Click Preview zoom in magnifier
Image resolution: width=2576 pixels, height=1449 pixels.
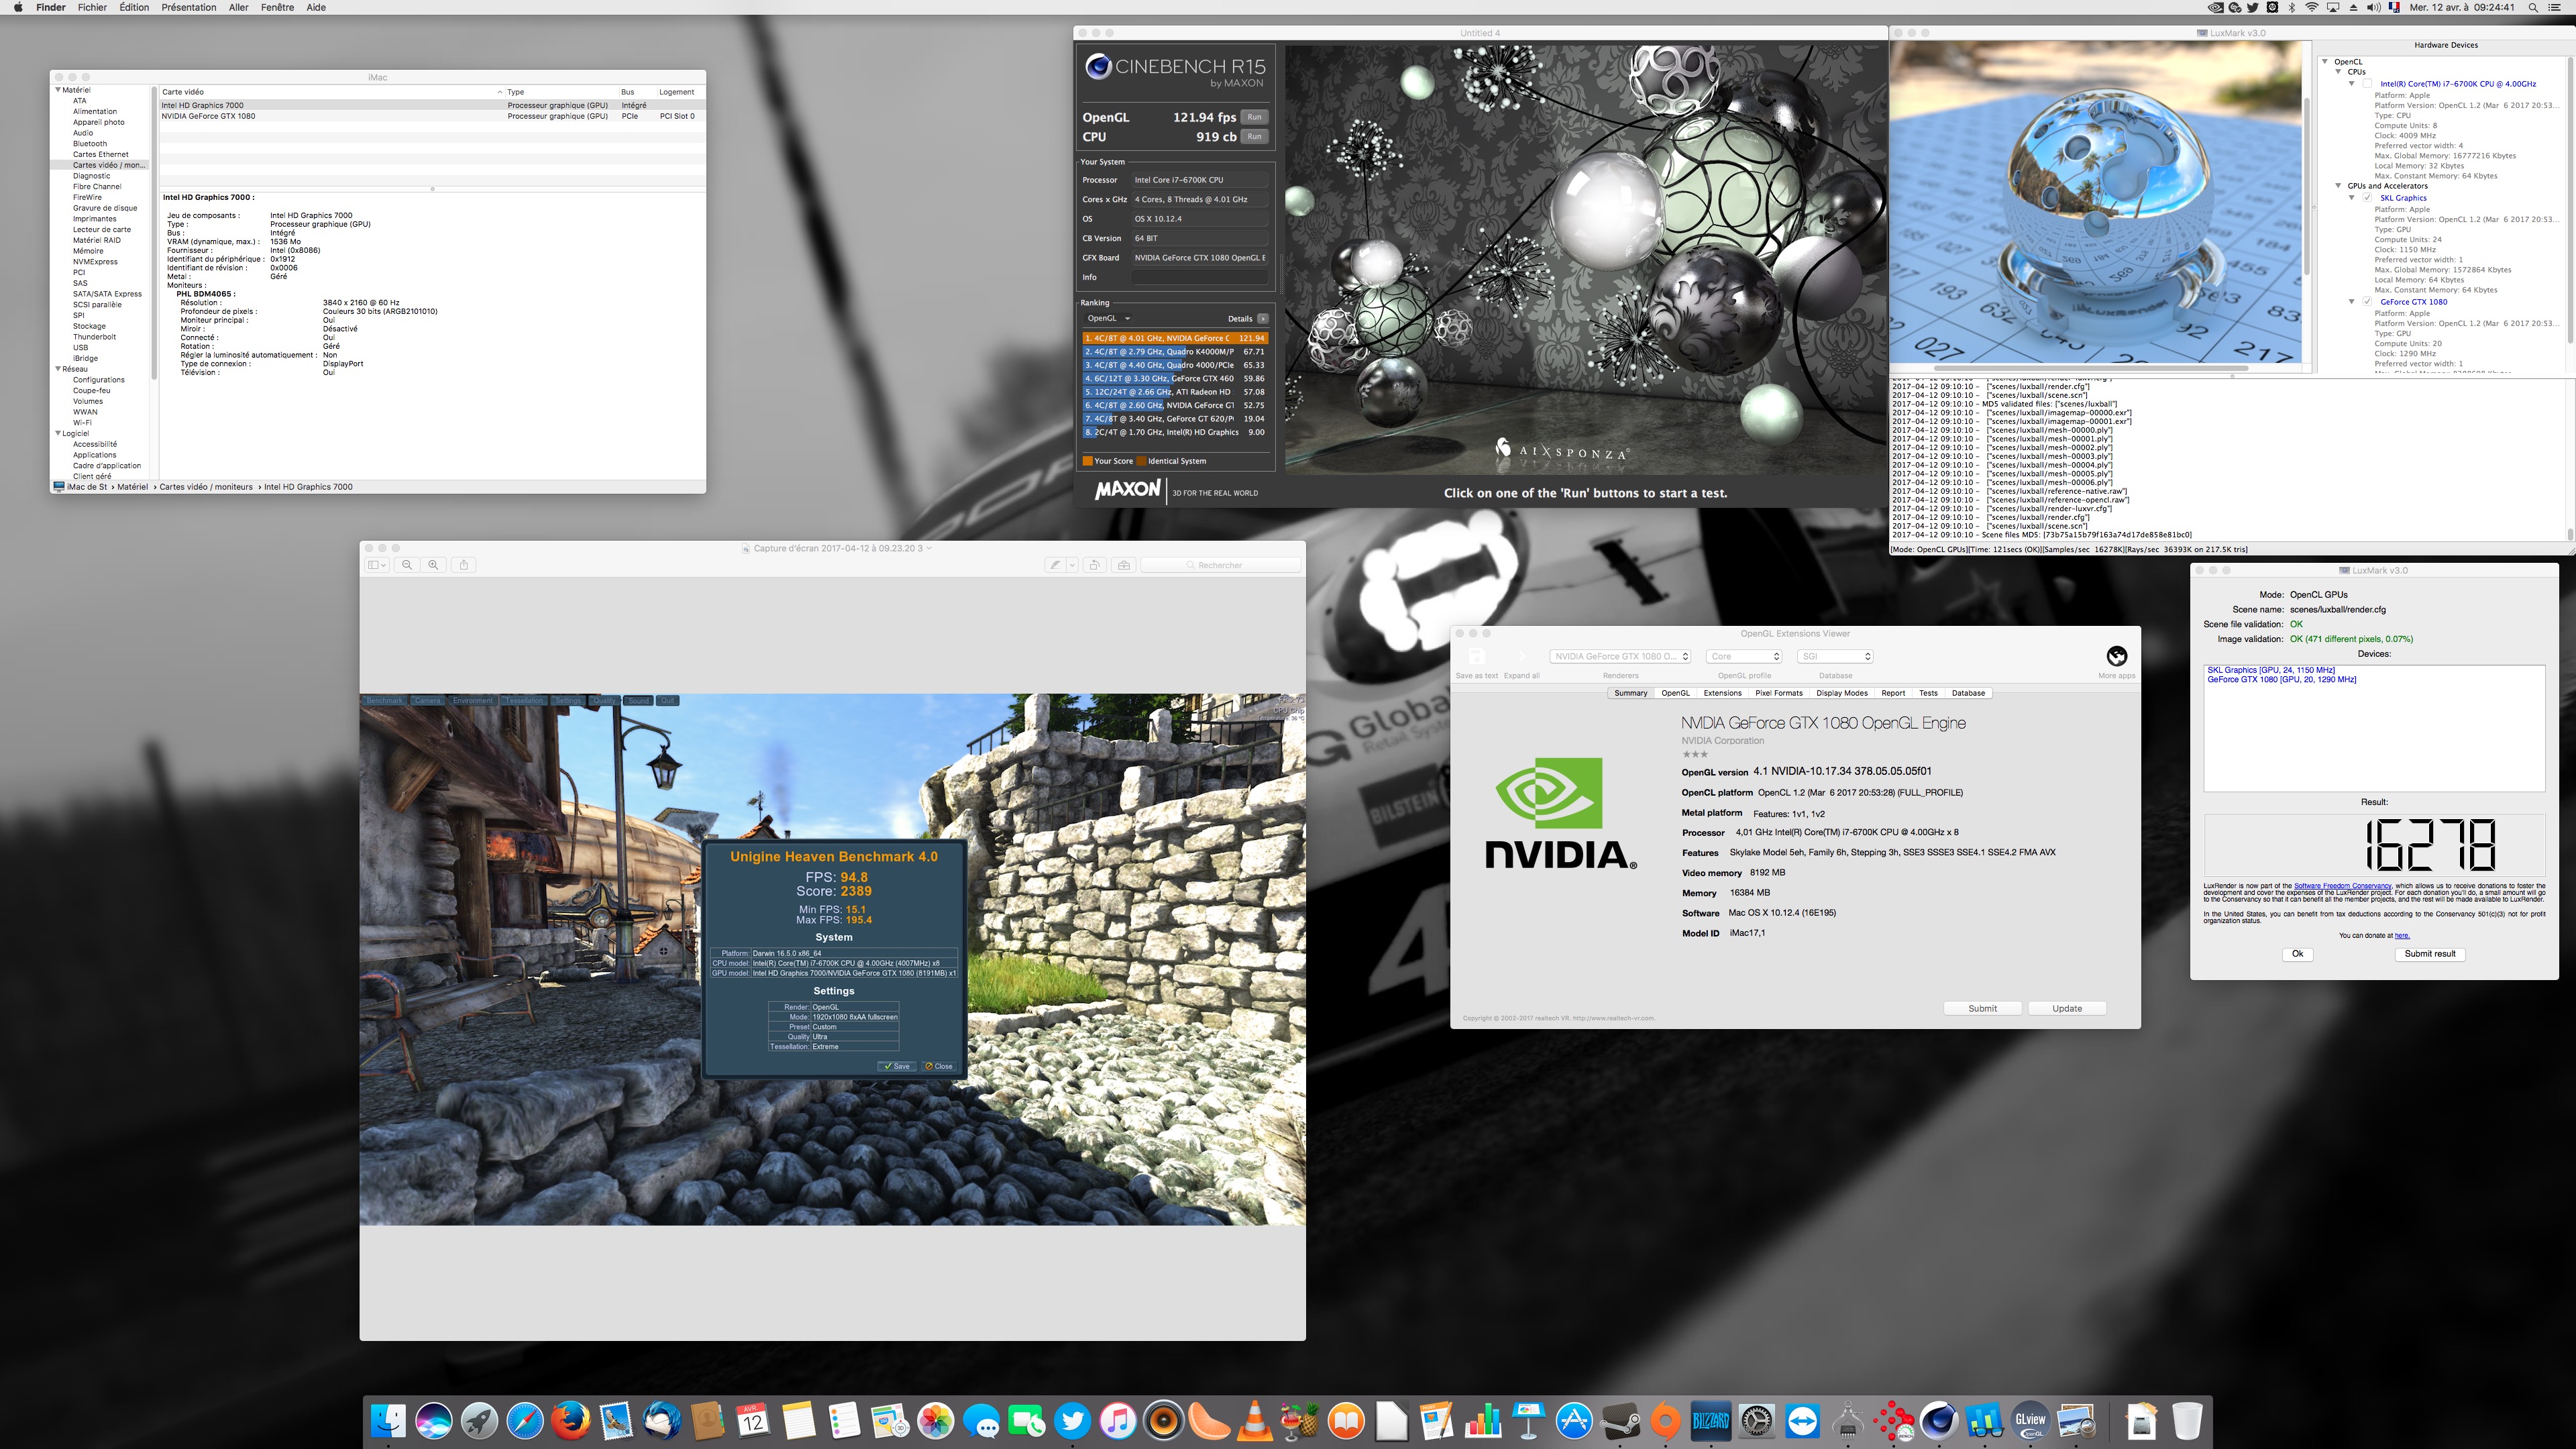pyautogui.click(x=433, y=565)
